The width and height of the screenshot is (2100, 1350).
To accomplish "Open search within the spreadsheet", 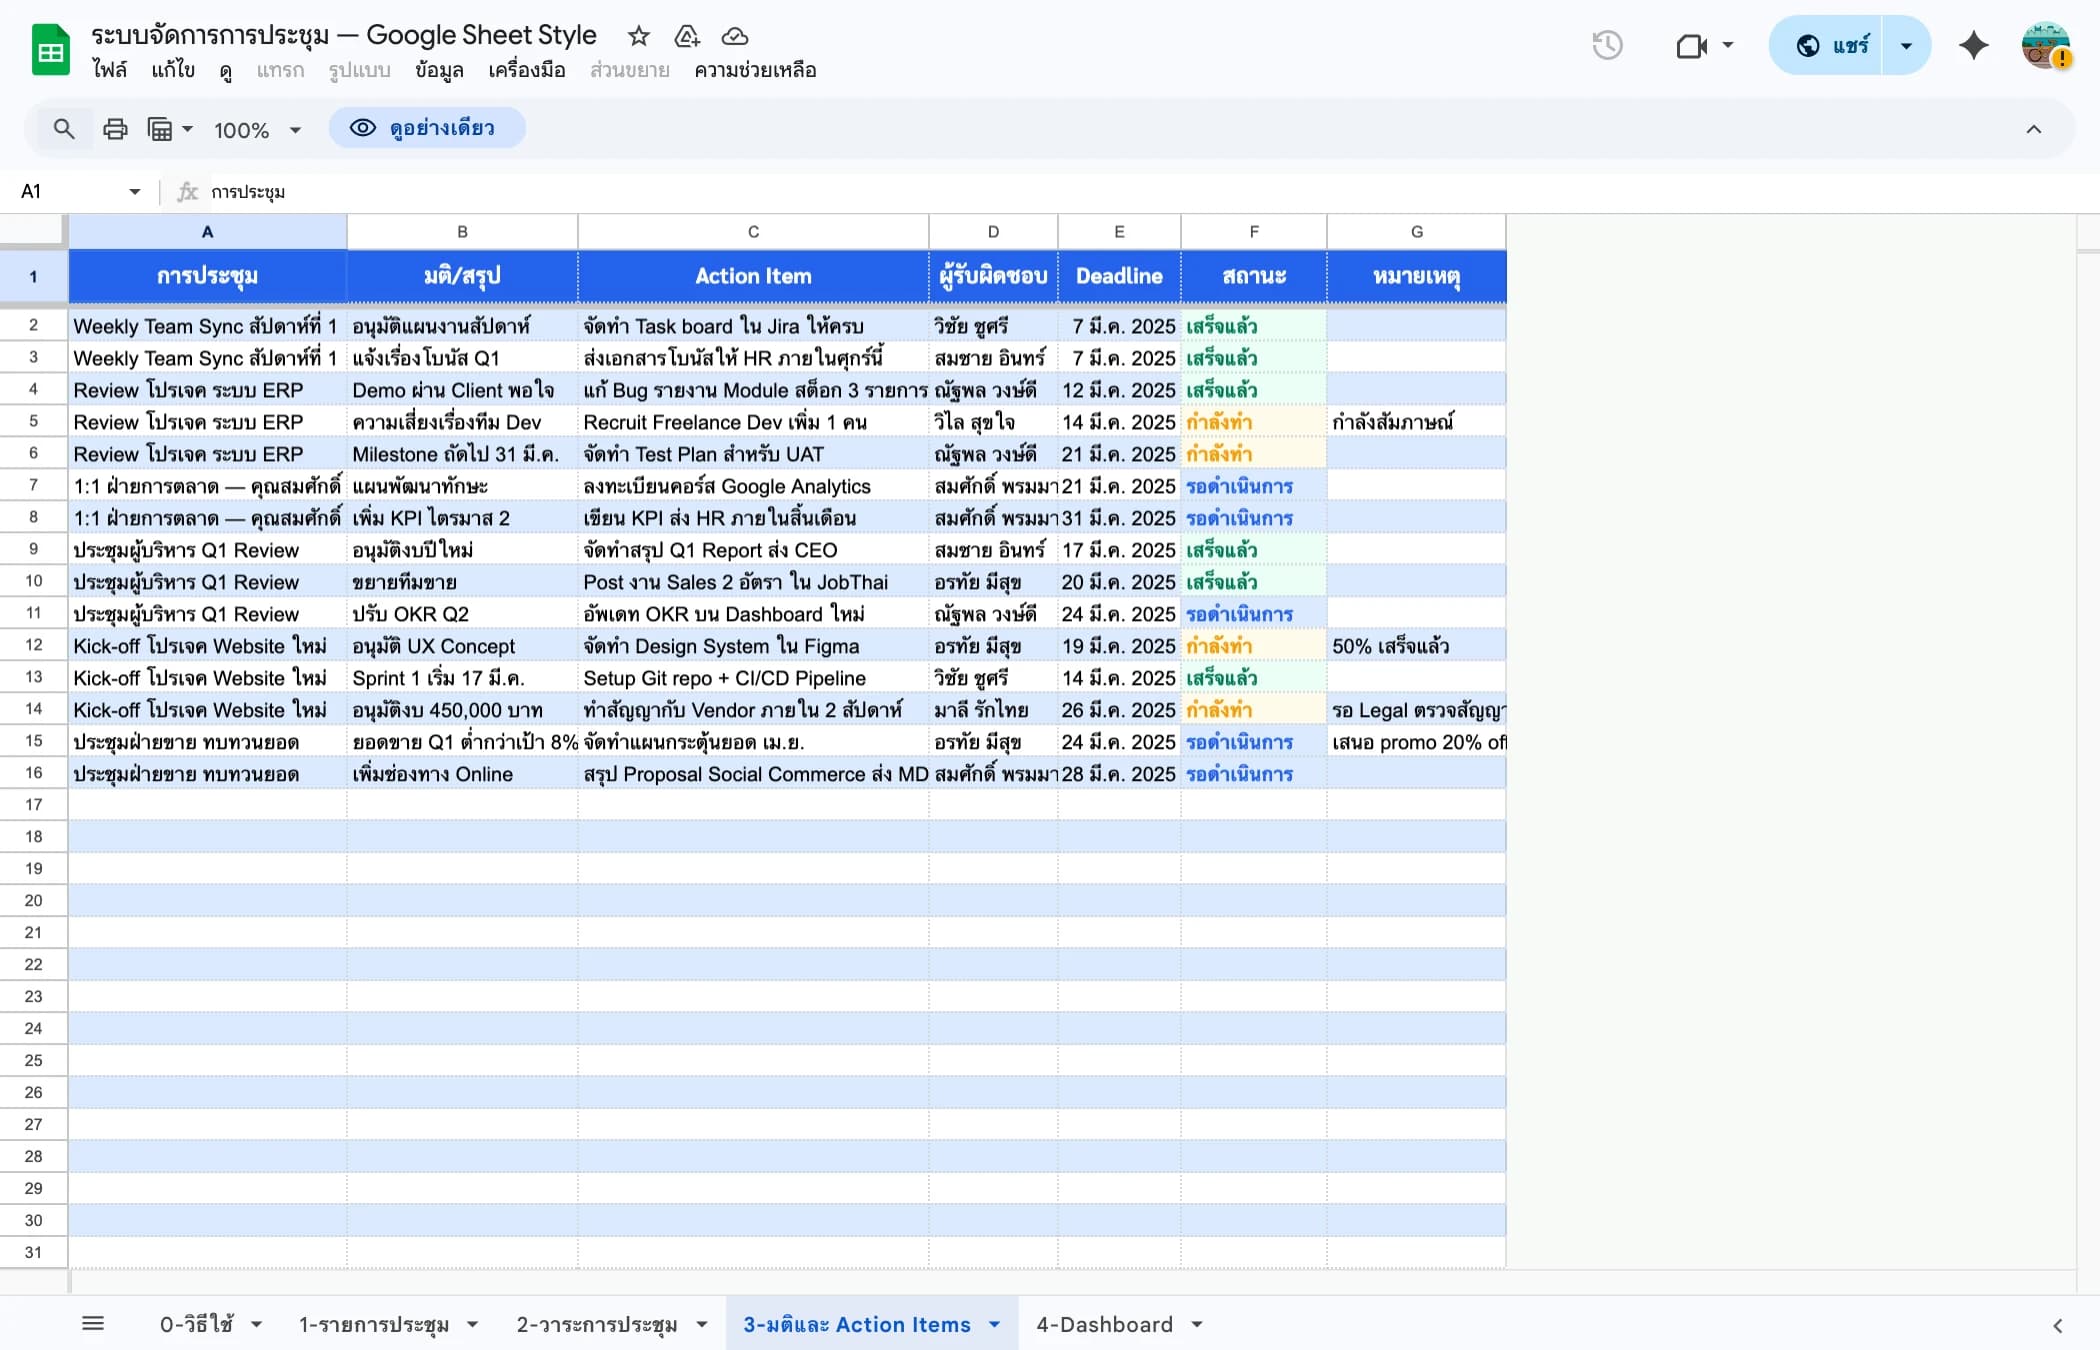I will (64, 128).
